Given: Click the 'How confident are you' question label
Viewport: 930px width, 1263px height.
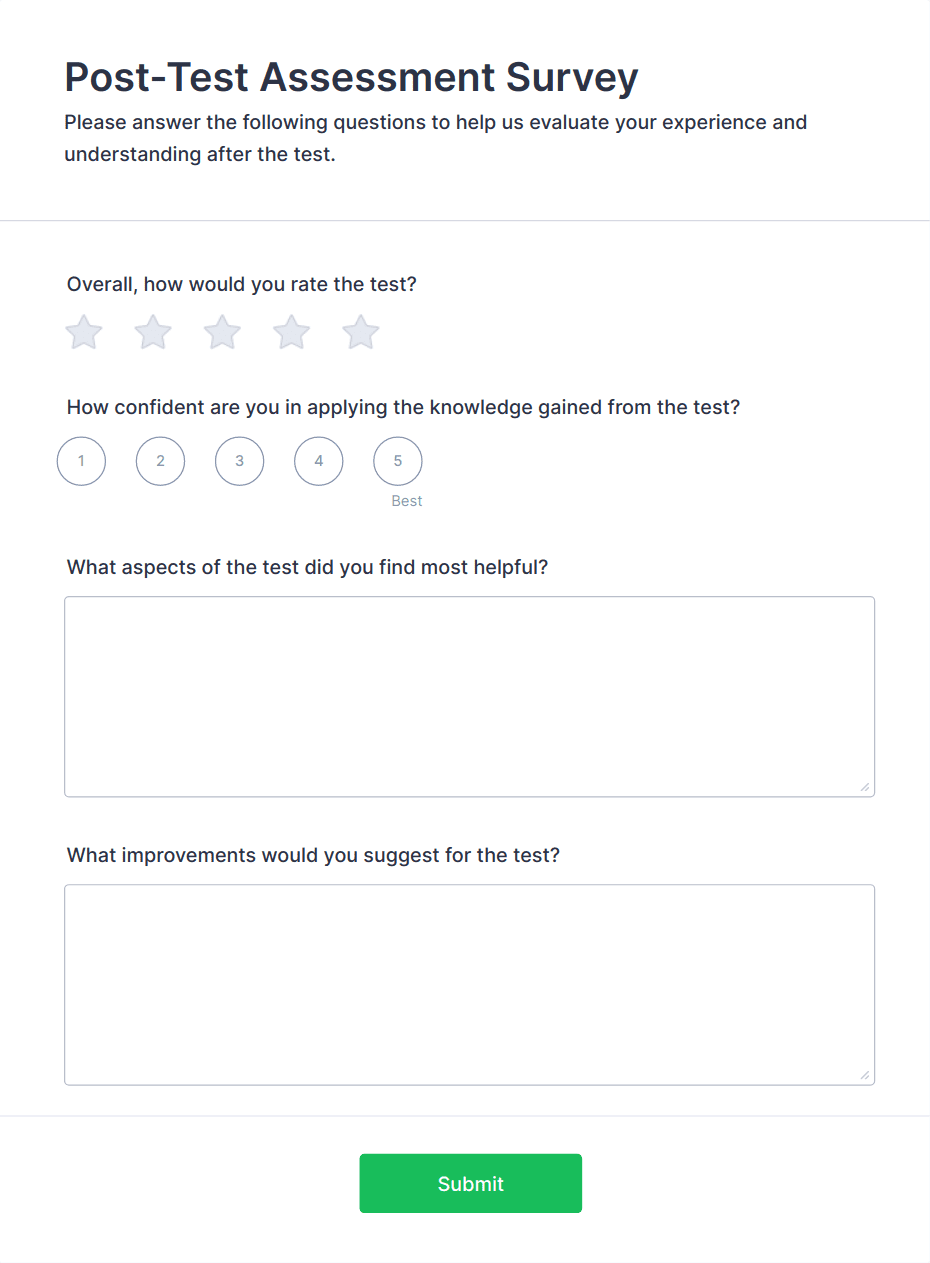Looking at the screenshot, I should coord(403,407).
